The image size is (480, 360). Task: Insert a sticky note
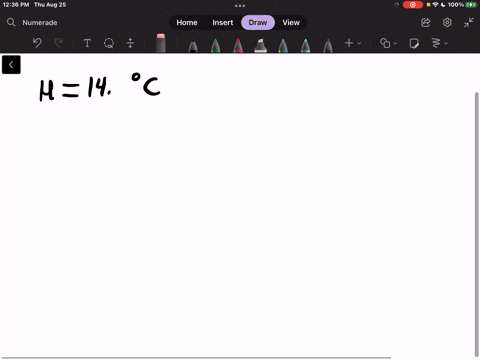pyautogui.click(x=414, y=43)
